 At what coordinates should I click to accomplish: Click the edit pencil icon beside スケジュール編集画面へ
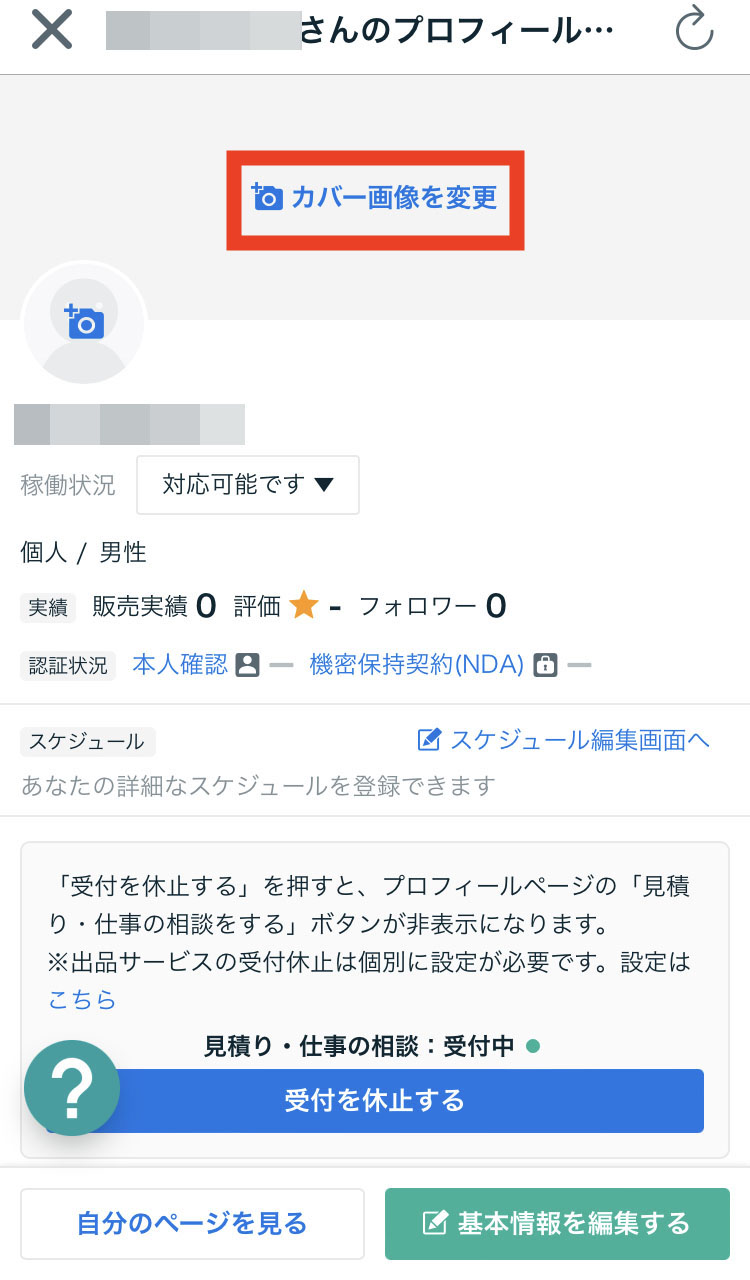tap(429, 740)
